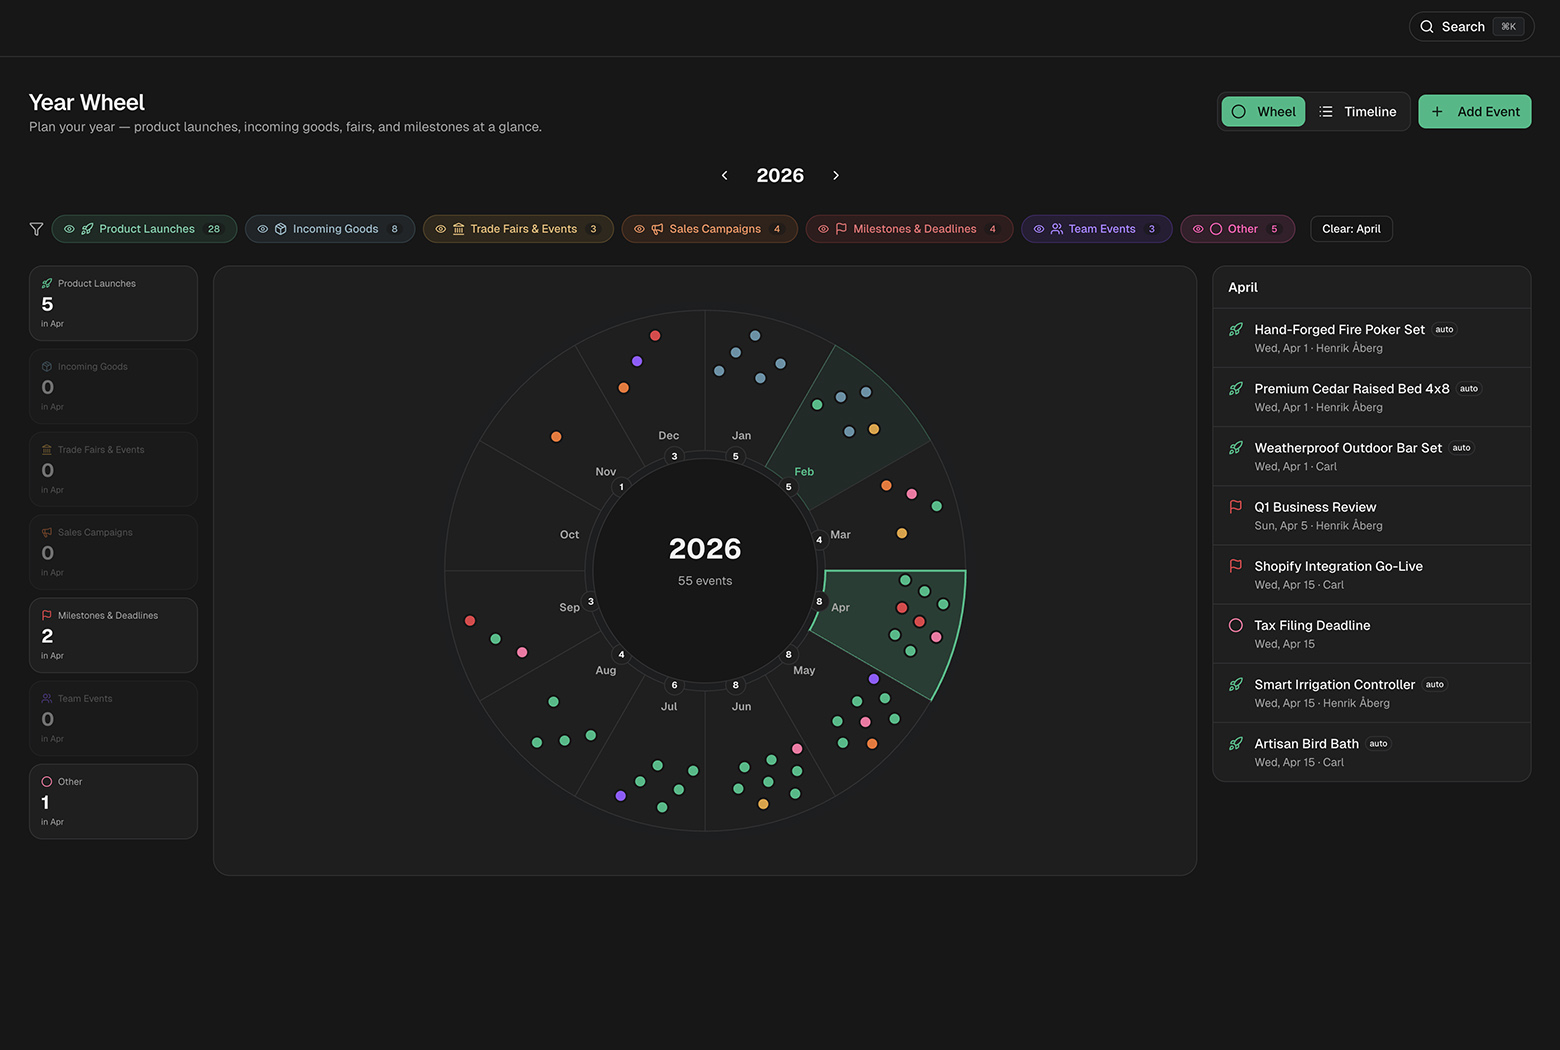Viewport: 1560px width, 1050px height.
Task: Click Clear: April to remove month filter
Action: tap(1351, 229)
